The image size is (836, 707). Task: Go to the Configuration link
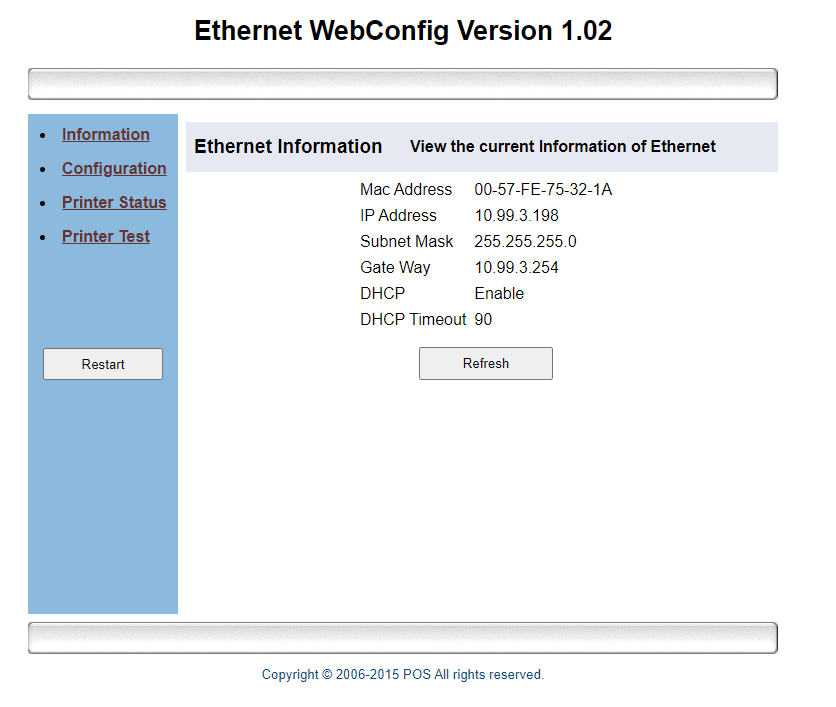[x=114, y=169]
